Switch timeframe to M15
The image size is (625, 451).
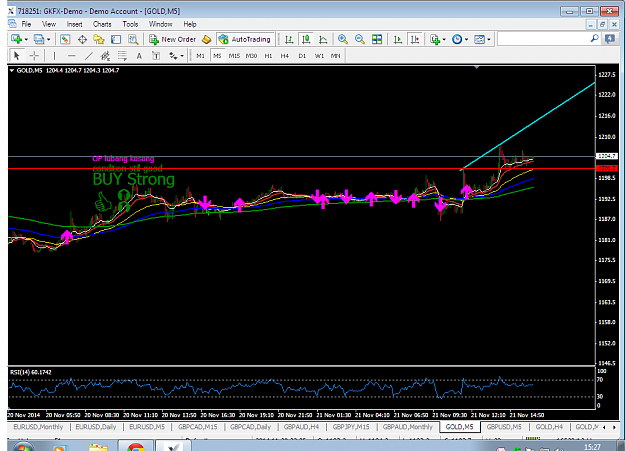click(234, 56)
